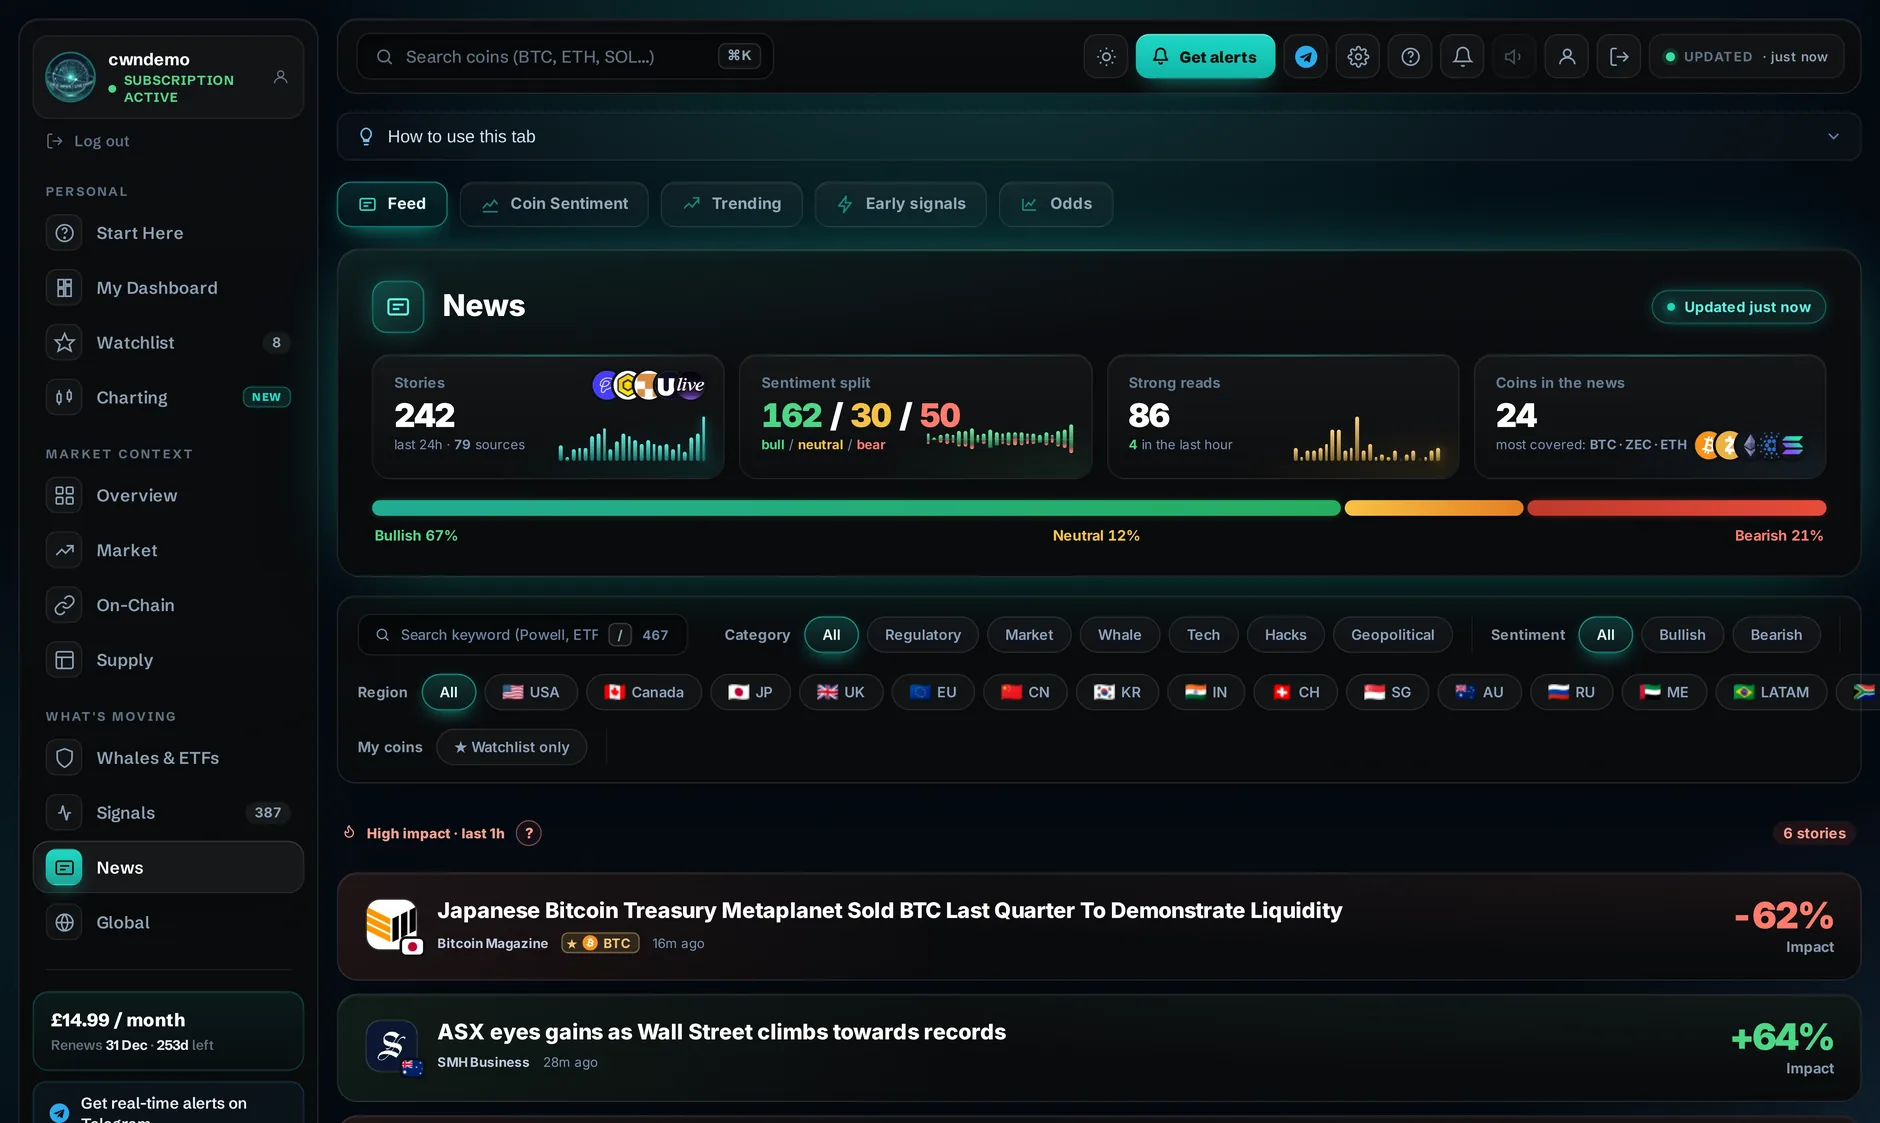
Task: Select Bearish sentiment filter
Action: [1776, 635]
